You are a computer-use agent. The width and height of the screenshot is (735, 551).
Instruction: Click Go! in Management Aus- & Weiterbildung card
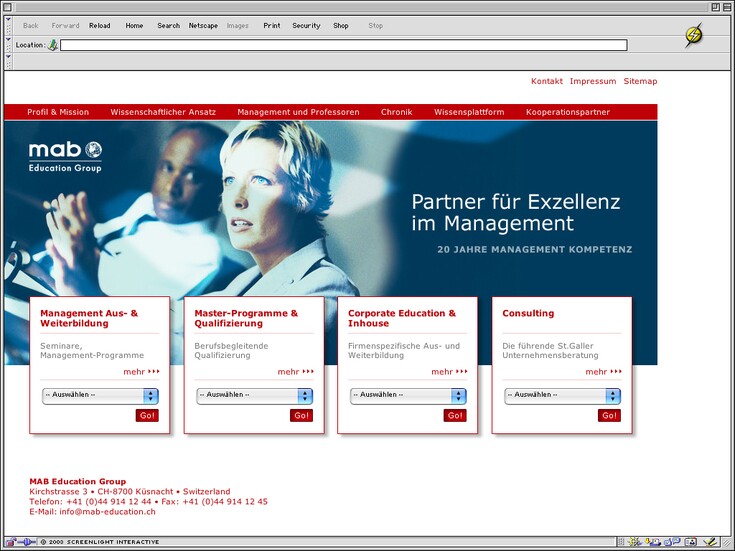coord(147,415)
